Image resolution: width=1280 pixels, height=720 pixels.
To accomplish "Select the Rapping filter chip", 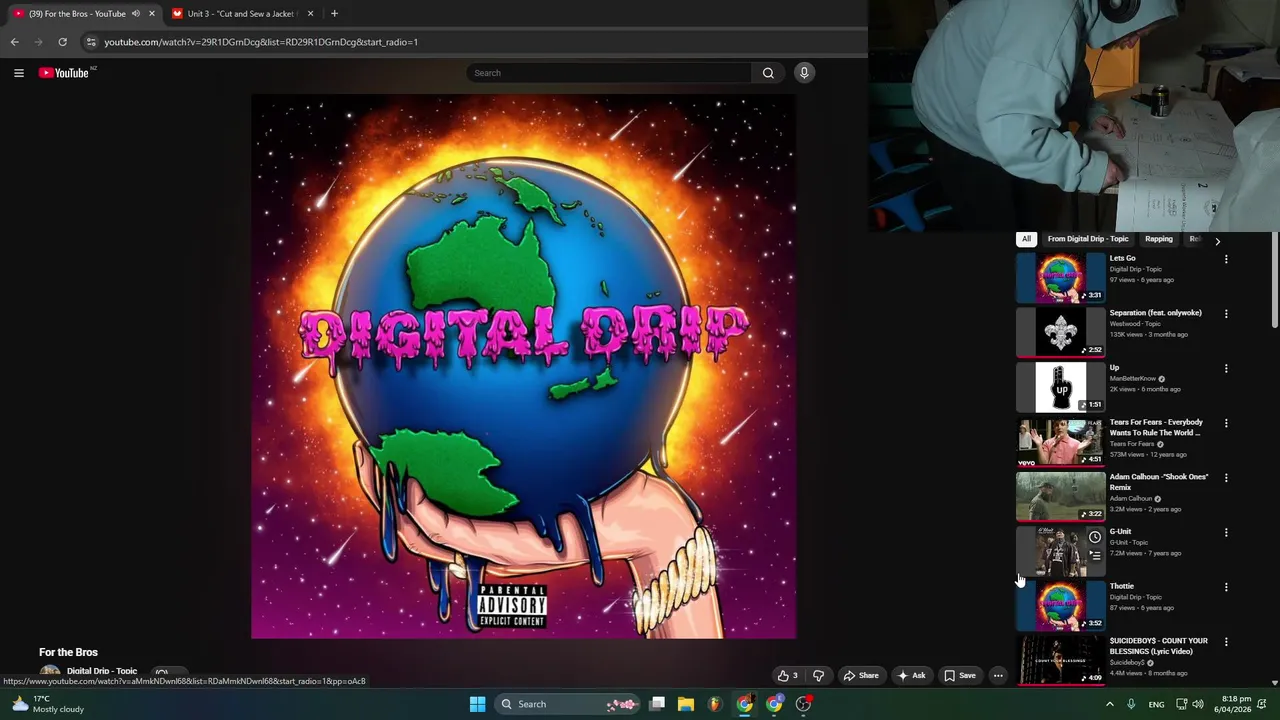I will click(x=1159, y=239).
